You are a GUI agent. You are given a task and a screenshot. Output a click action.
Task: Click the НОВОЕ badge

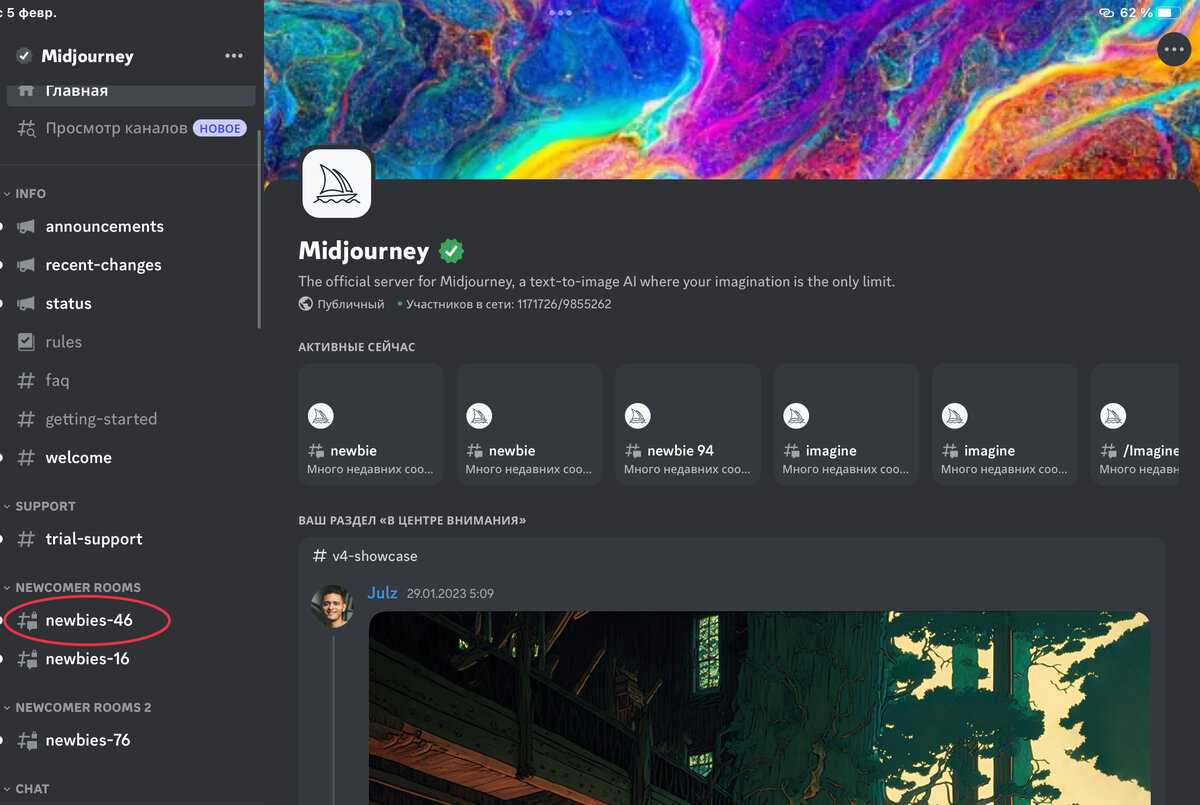coord(219,128)
